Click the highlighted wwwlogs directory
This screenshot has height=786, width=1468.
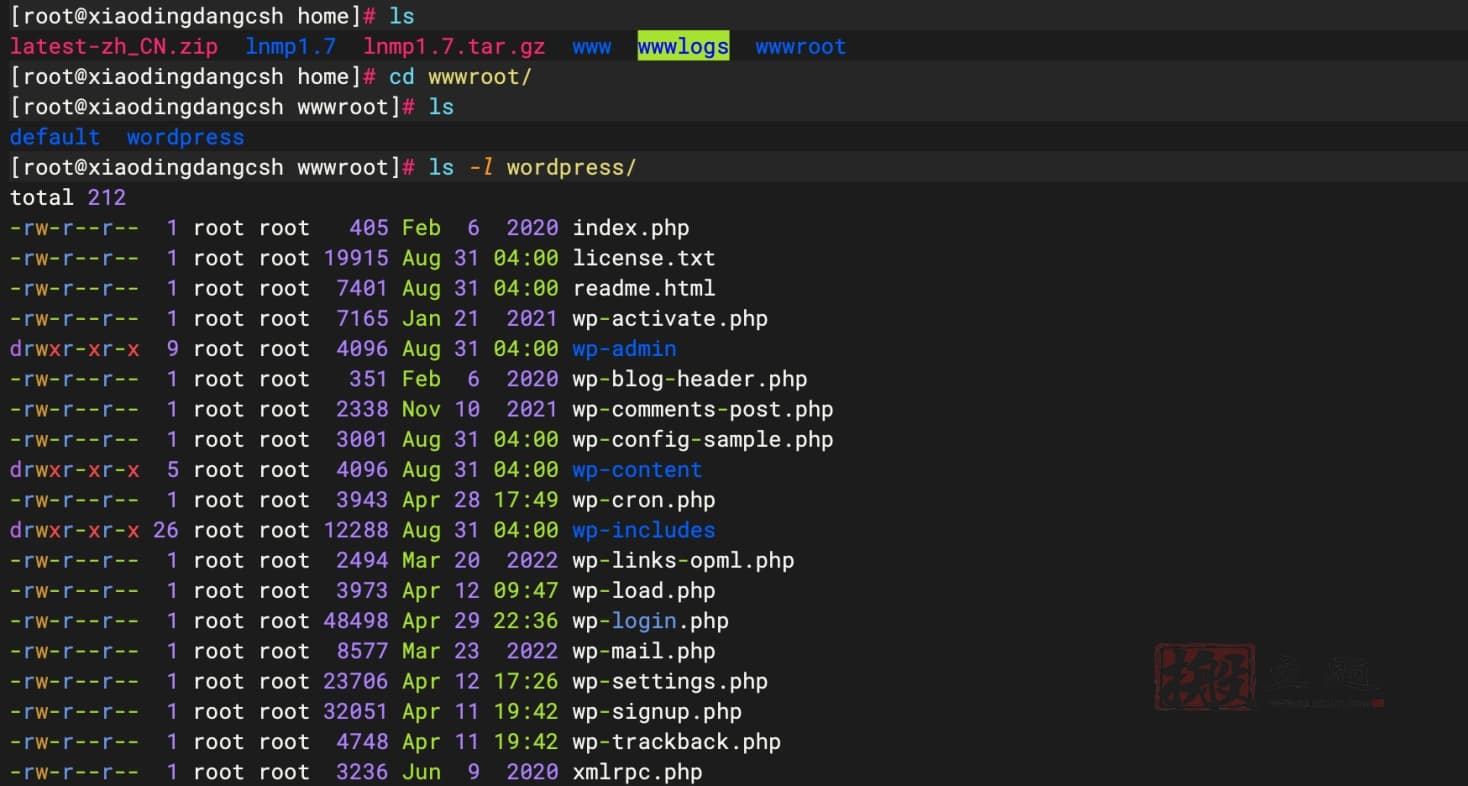point(683,46)
